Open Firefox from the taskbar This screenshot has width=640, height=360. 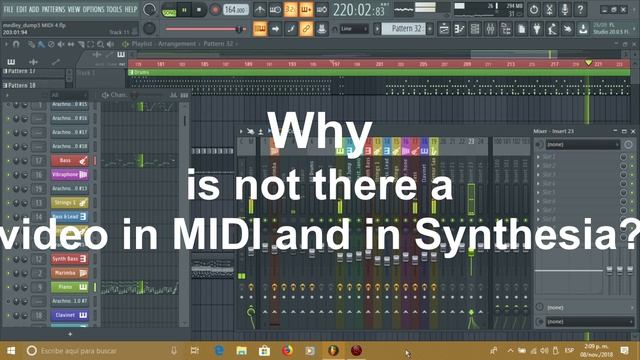(287, 350)
